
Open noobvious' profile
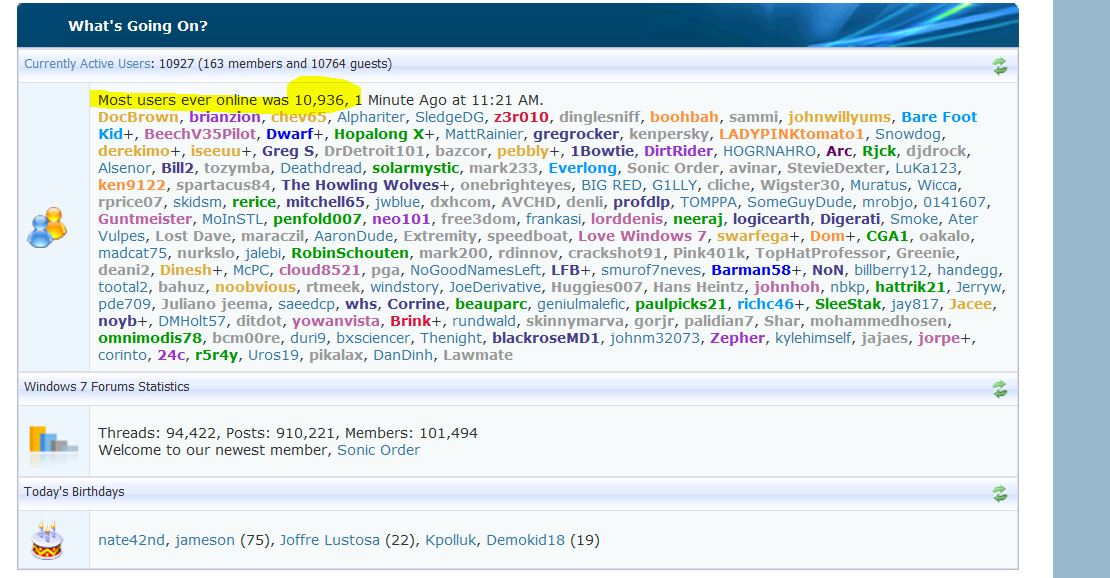point(256,287)
